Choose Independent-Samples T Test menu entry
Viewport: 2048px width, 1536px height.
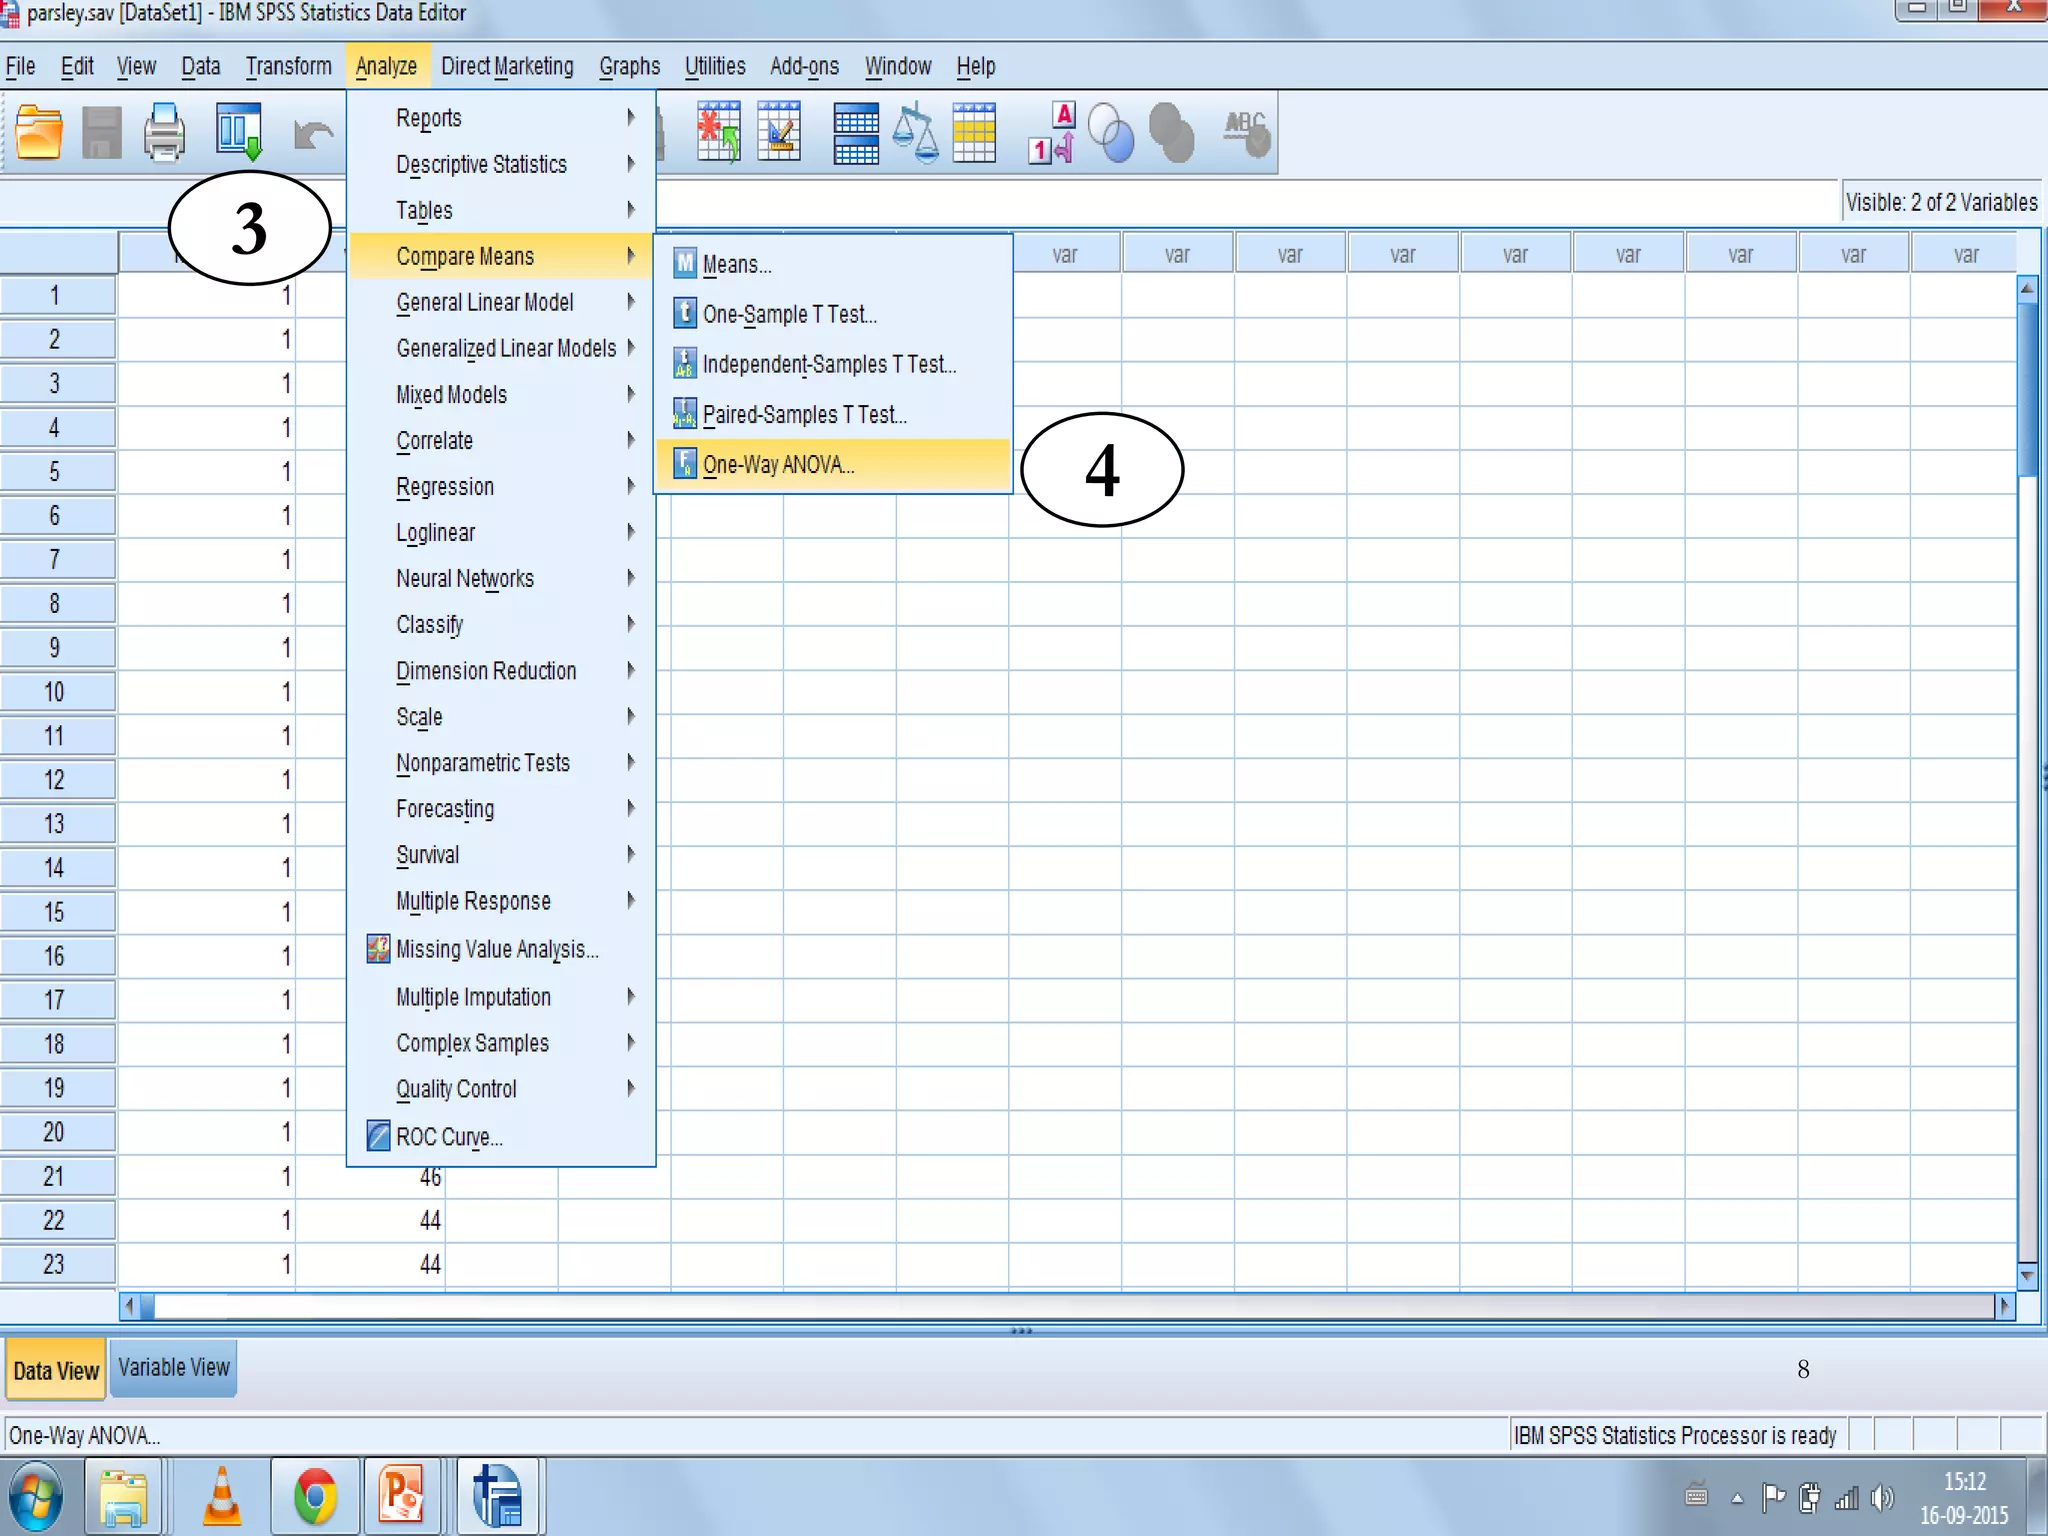tap(828, 365)
